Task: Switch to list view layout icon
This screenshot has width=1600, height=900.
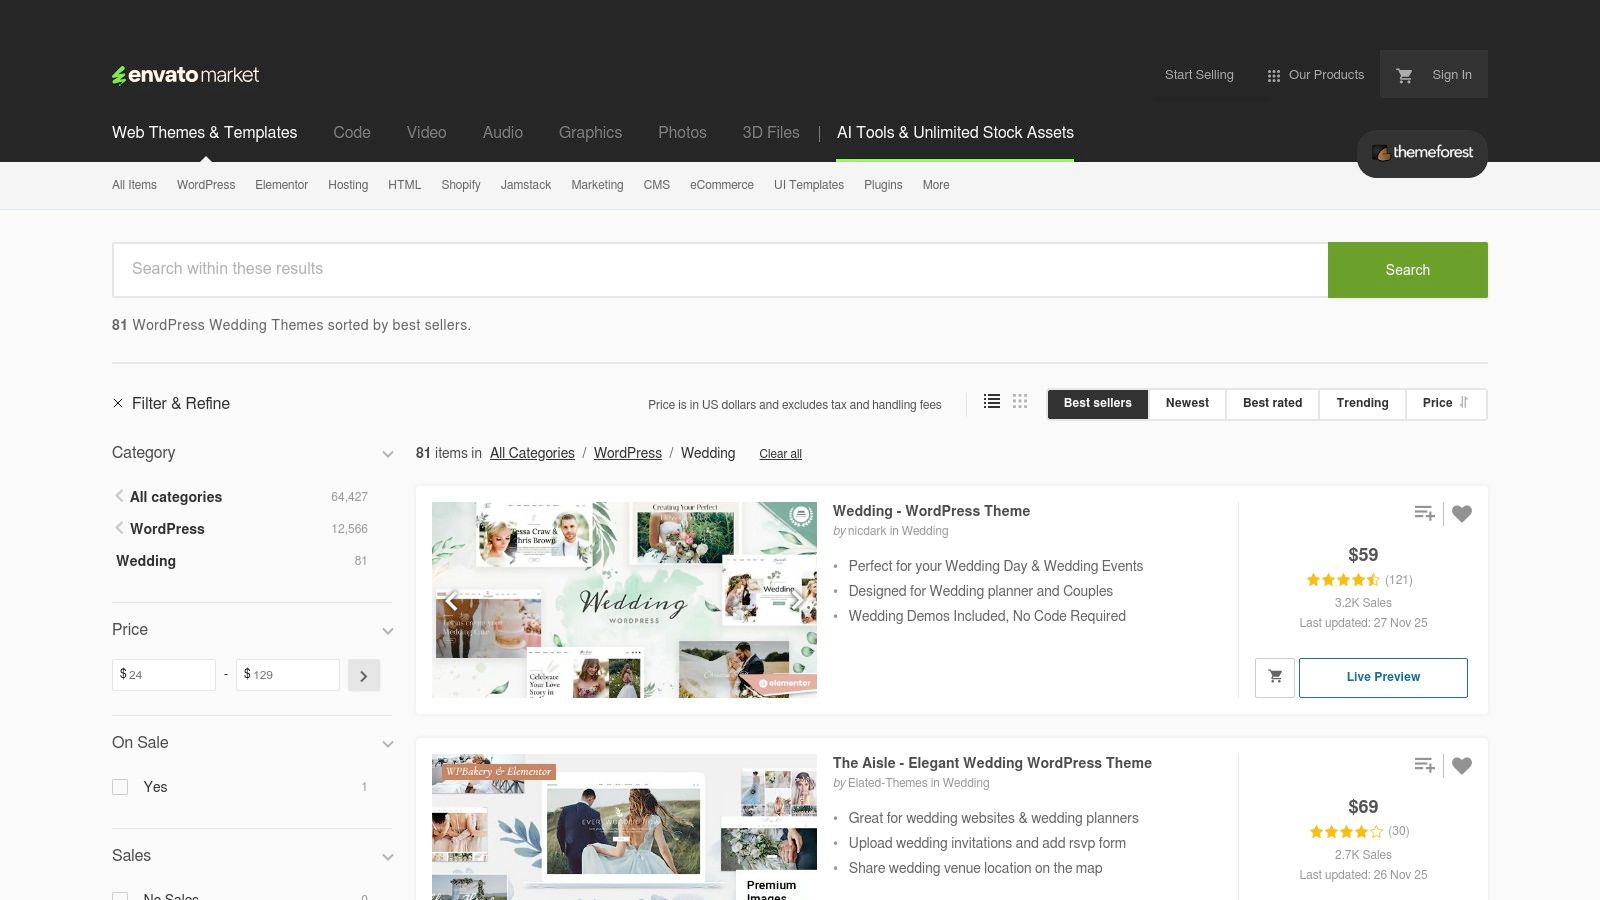Action: [991, 401]
